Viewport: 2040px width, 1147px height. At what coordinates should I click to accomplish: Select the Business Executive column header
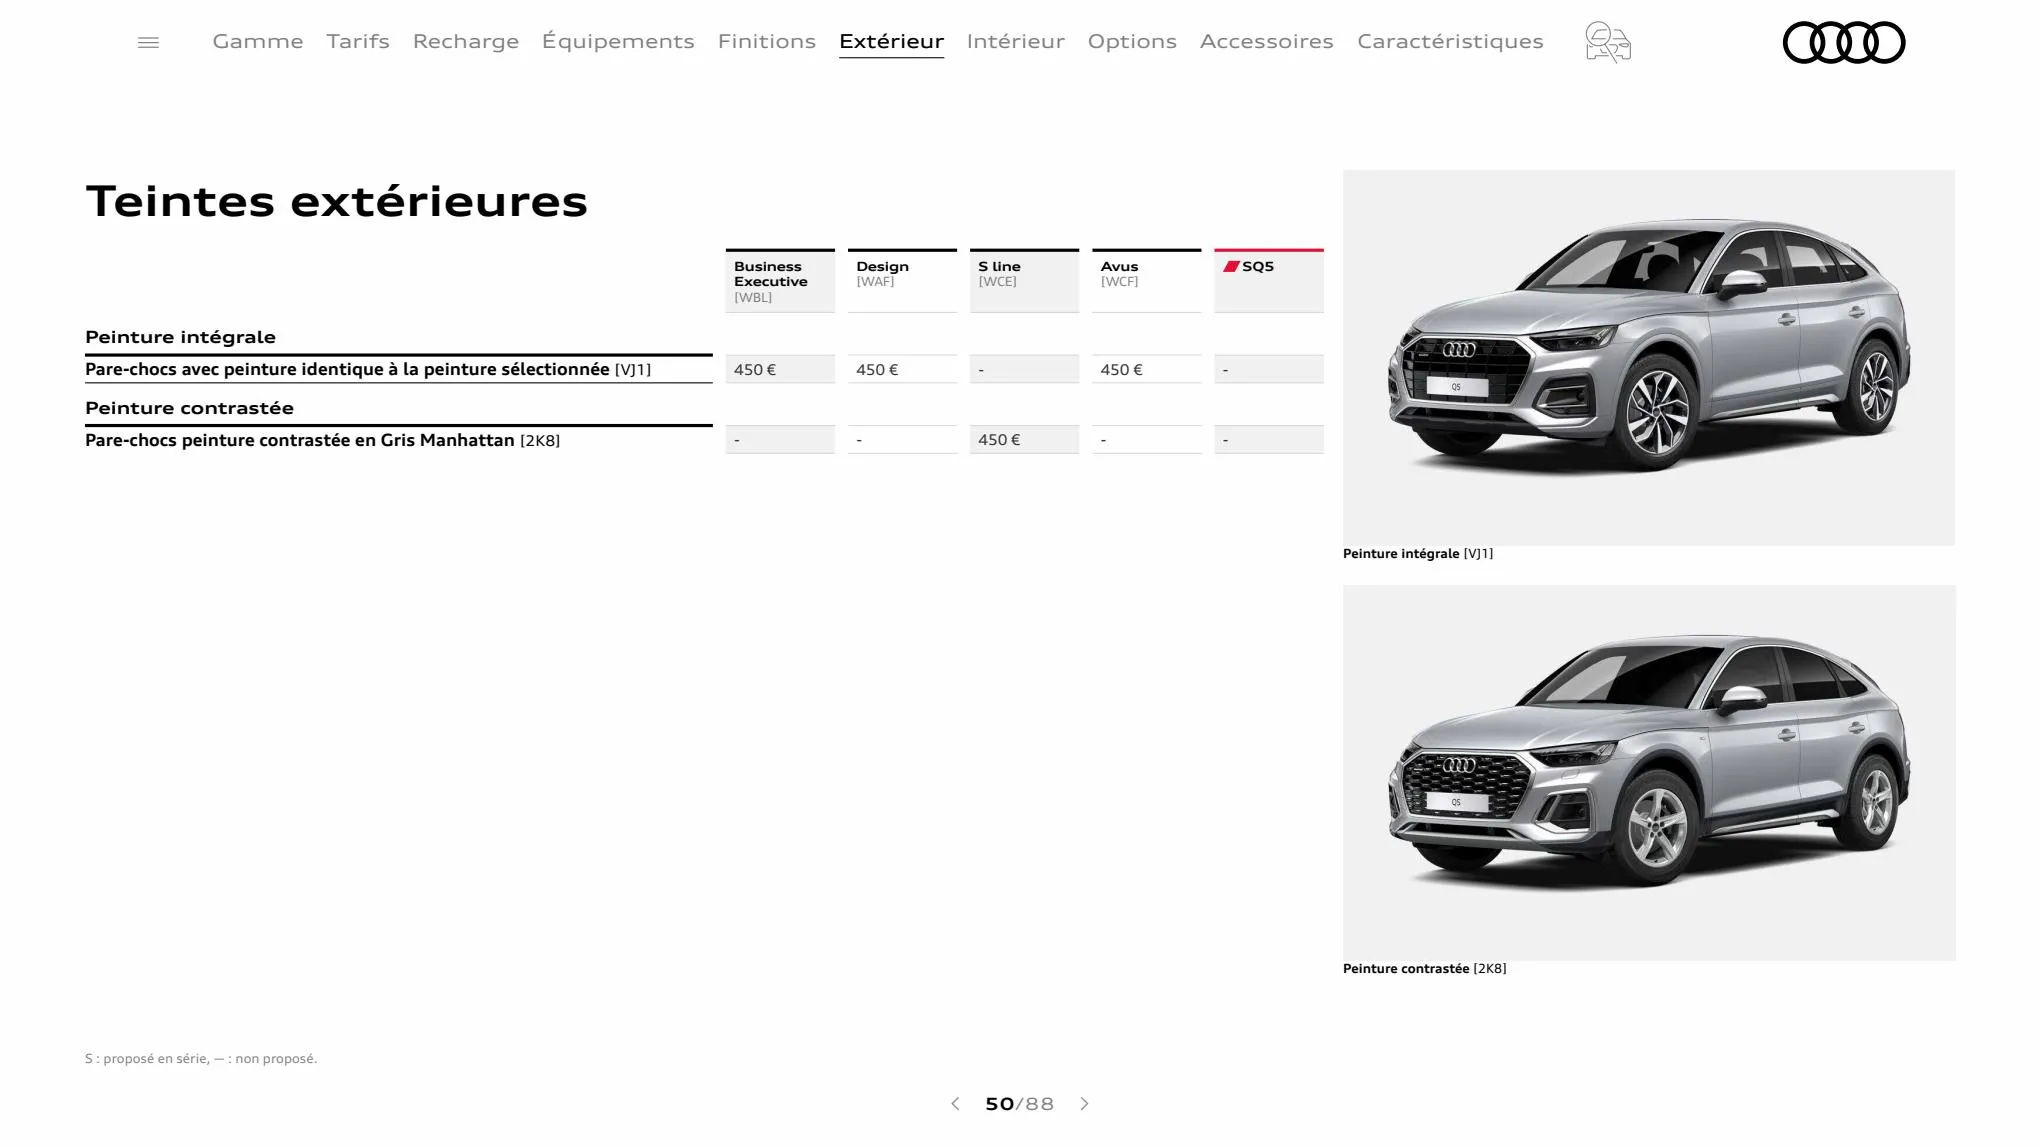(780, 281)
